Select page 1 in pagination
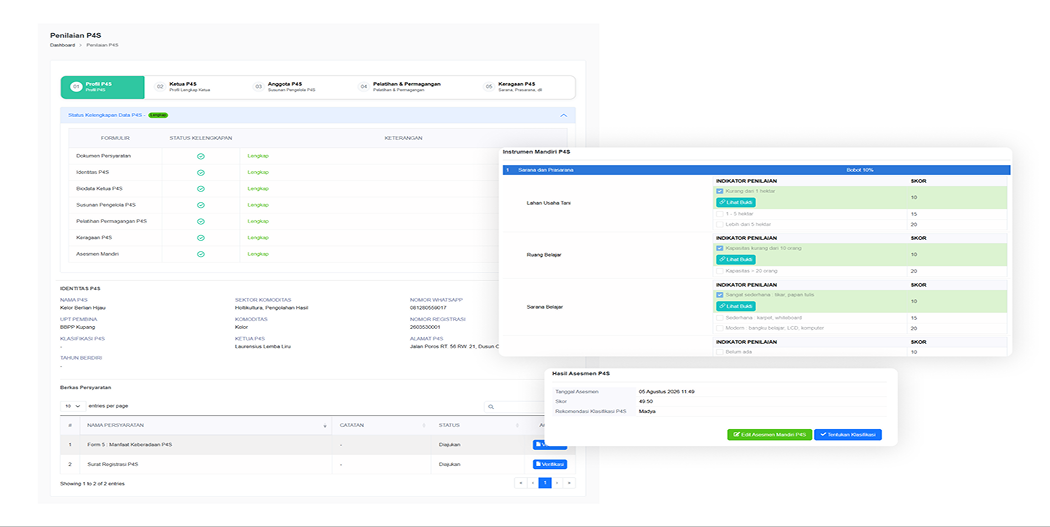 pyautogui.click(x=545, y=483)
